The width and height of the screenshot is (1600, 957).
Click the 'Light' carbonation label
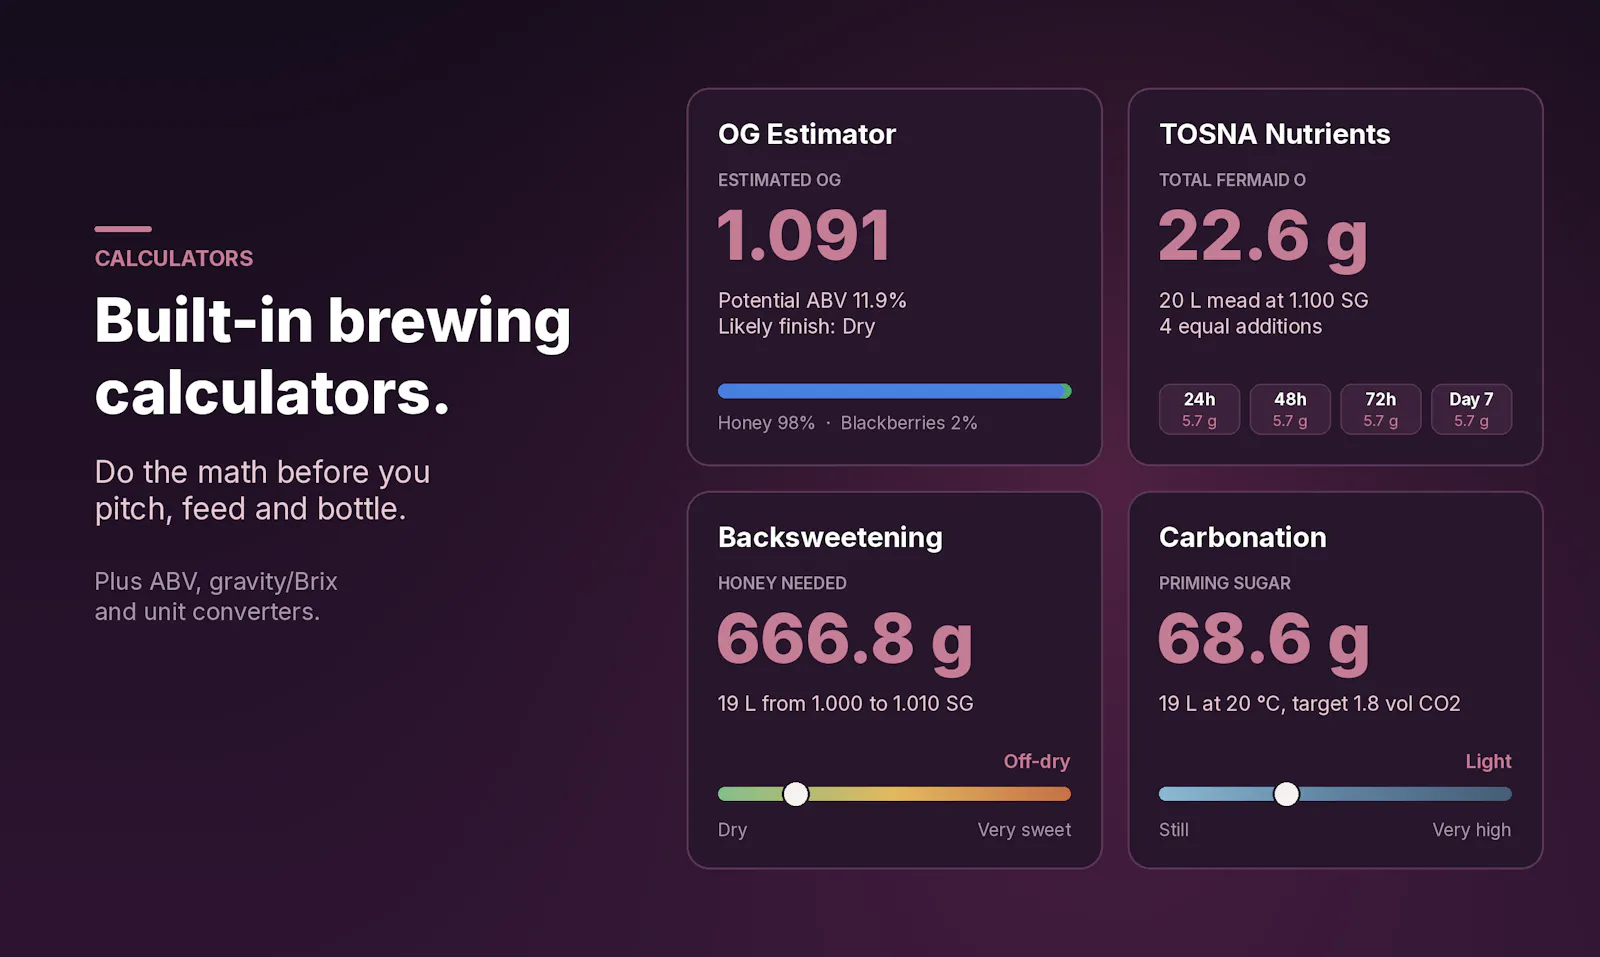tap(1488, 761)
